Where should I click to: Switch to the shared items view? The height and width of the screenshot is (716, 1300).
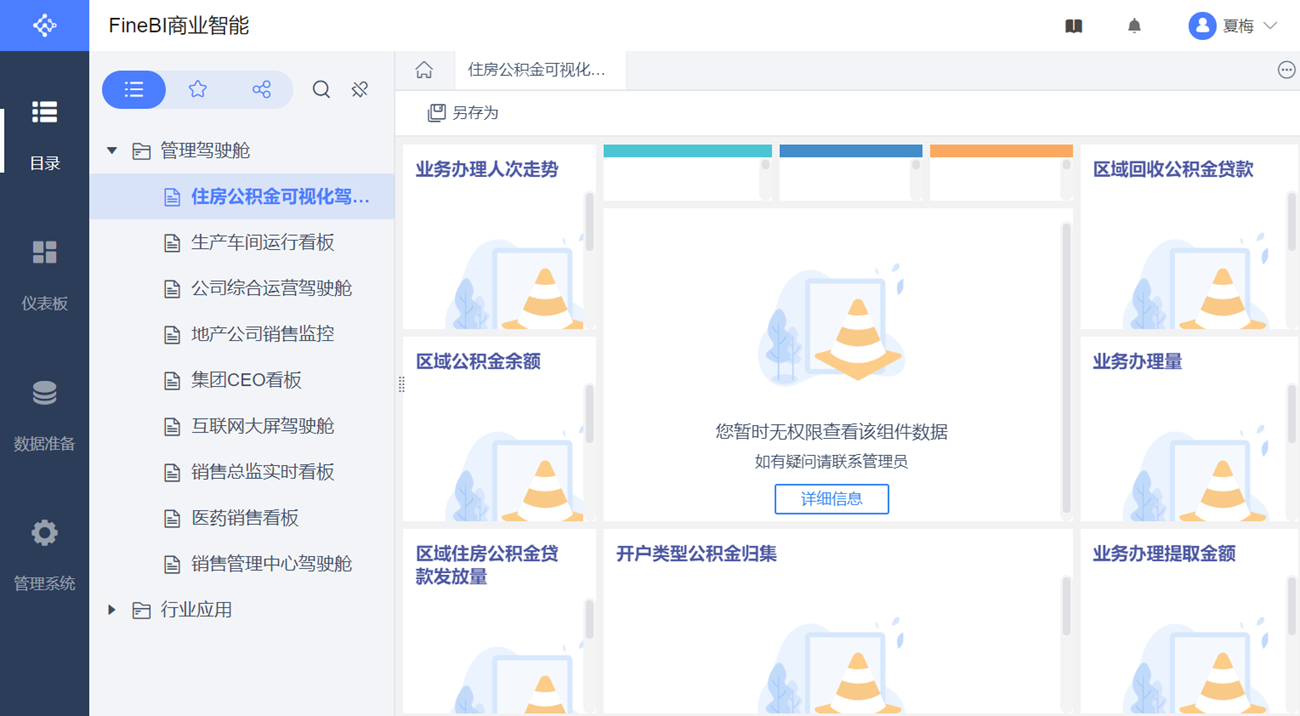pyautogui.click(x=262, y=90)
